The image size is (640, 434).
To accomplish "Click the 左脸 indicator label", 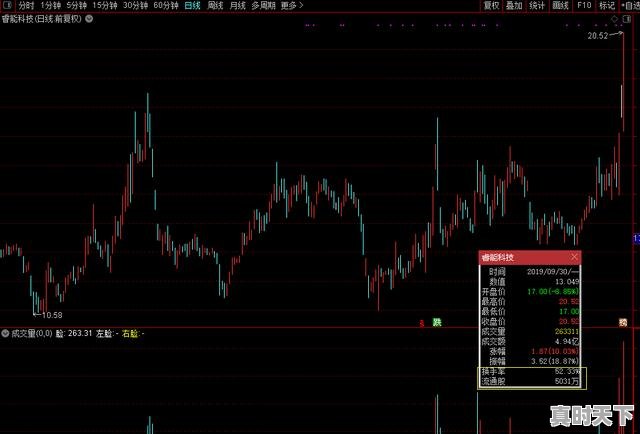I will coord(107,334).
